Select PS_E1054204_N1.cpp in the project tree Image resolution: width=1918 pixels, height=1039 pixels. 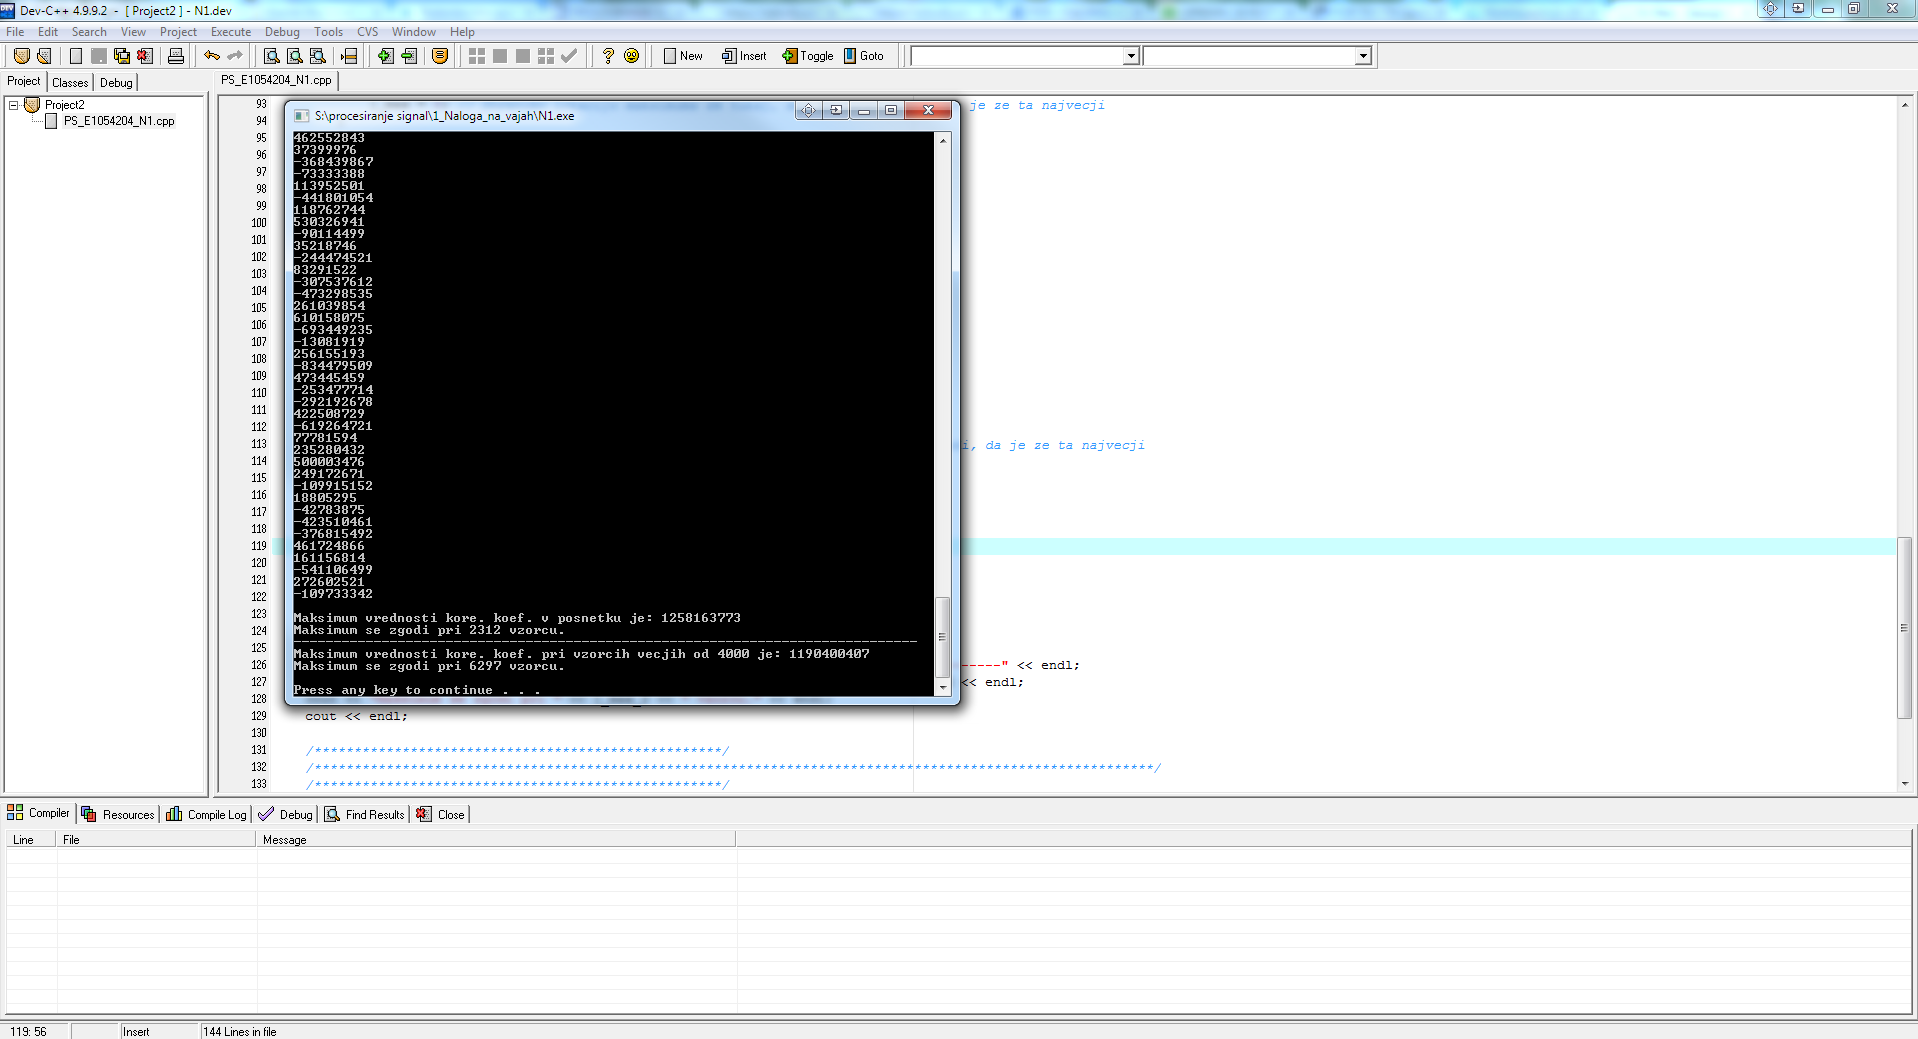coord(118,121)
